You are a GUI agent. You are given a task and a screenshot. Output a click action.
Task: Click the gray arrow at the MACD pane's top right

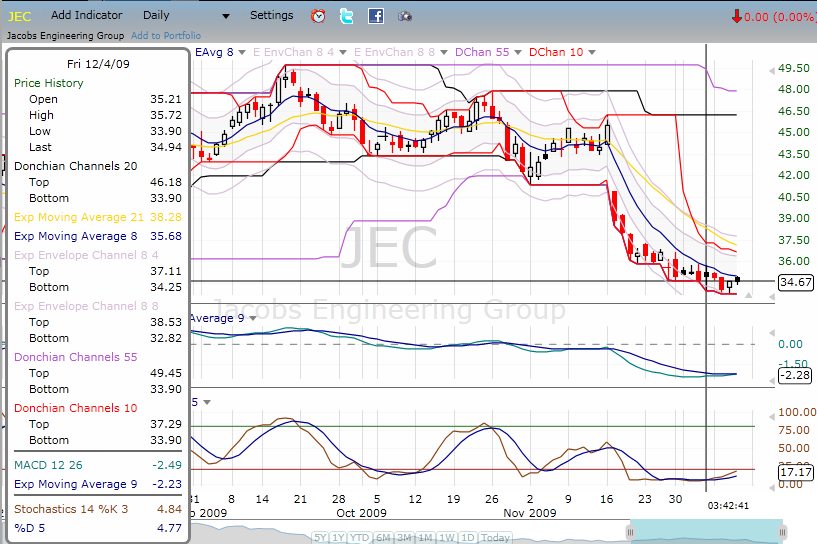point(772,332)
